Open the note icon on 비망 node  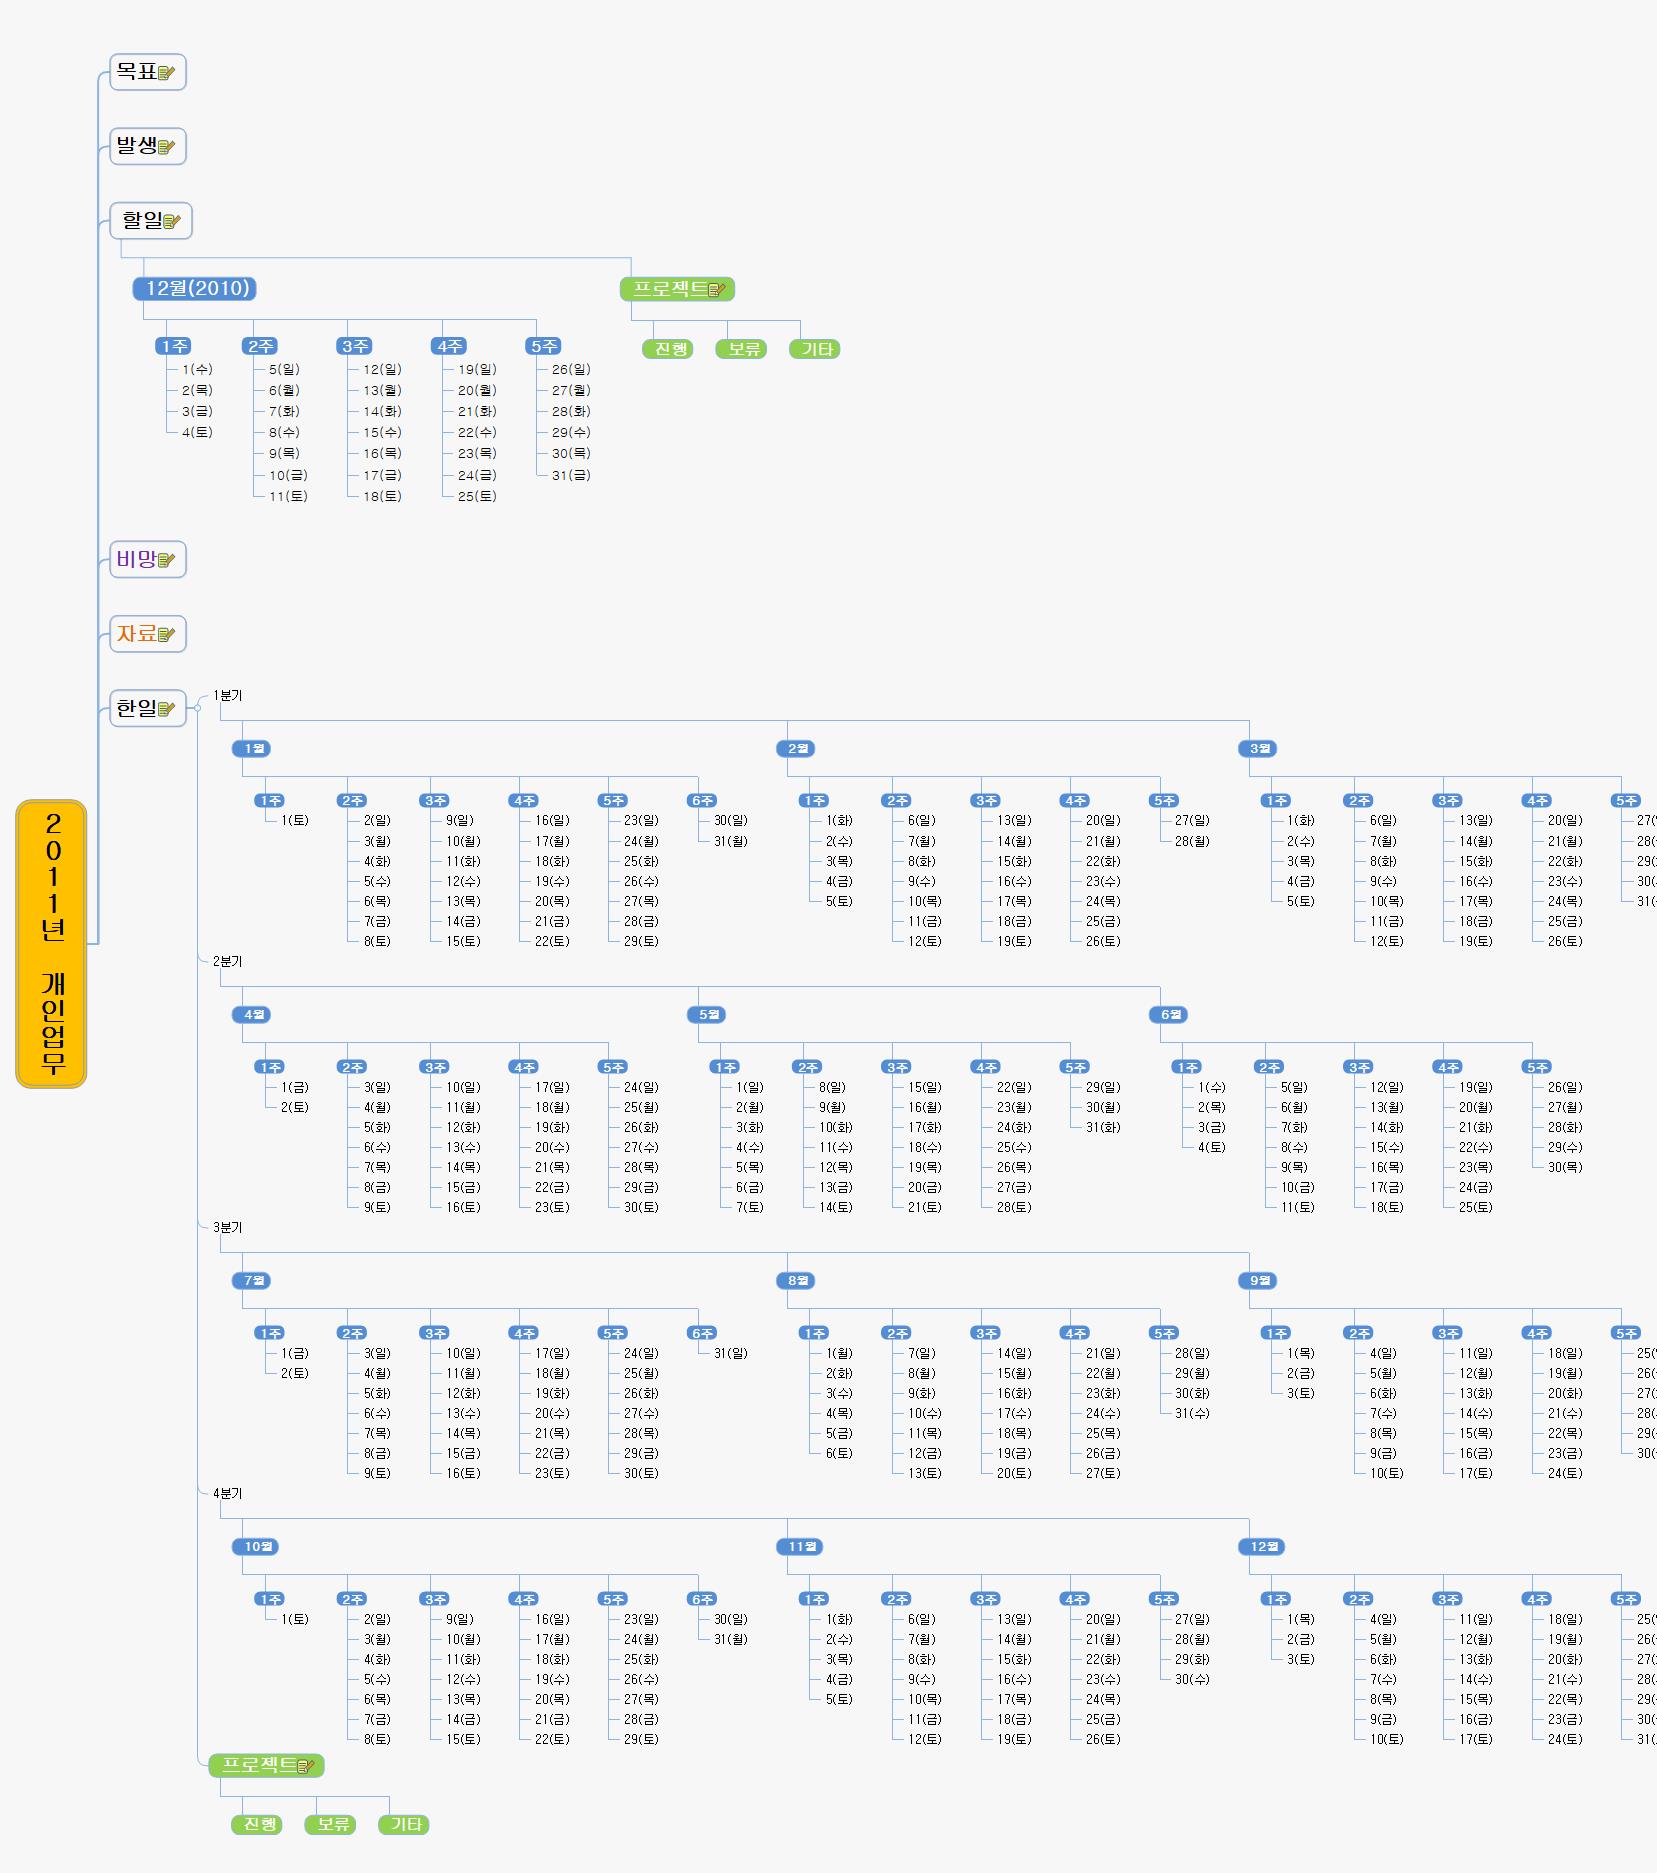[166, 560]
